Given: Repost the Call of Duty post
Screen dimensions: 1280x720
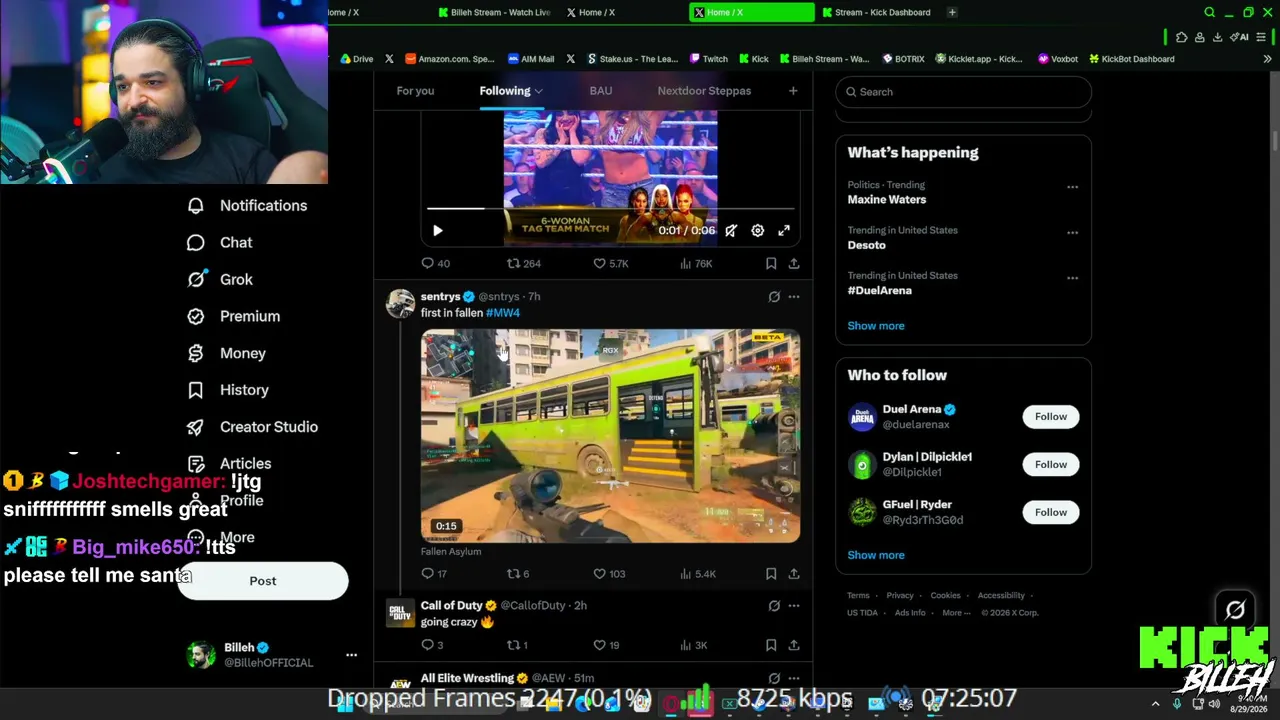Looking at the screenshot, I should pos(517,645).
